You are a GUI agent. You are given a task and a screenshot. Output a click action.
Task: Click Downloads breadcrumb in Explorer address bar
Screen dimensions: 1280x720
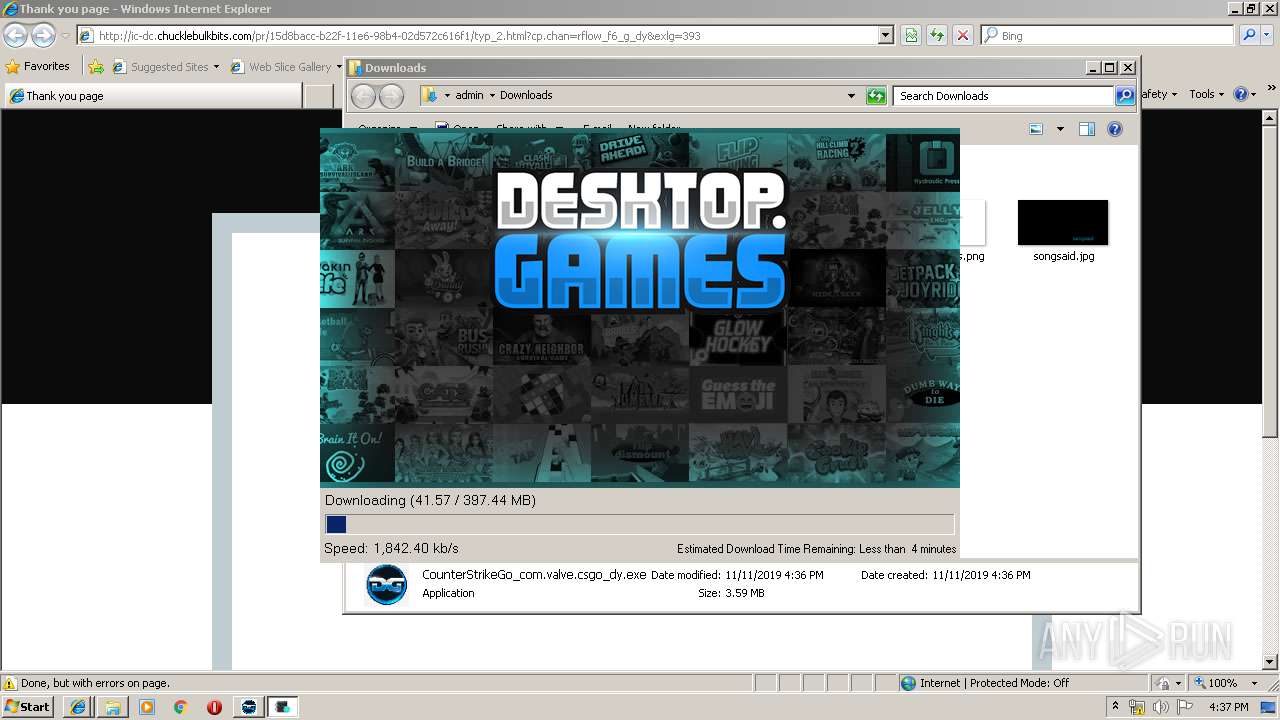pos(526,96)
